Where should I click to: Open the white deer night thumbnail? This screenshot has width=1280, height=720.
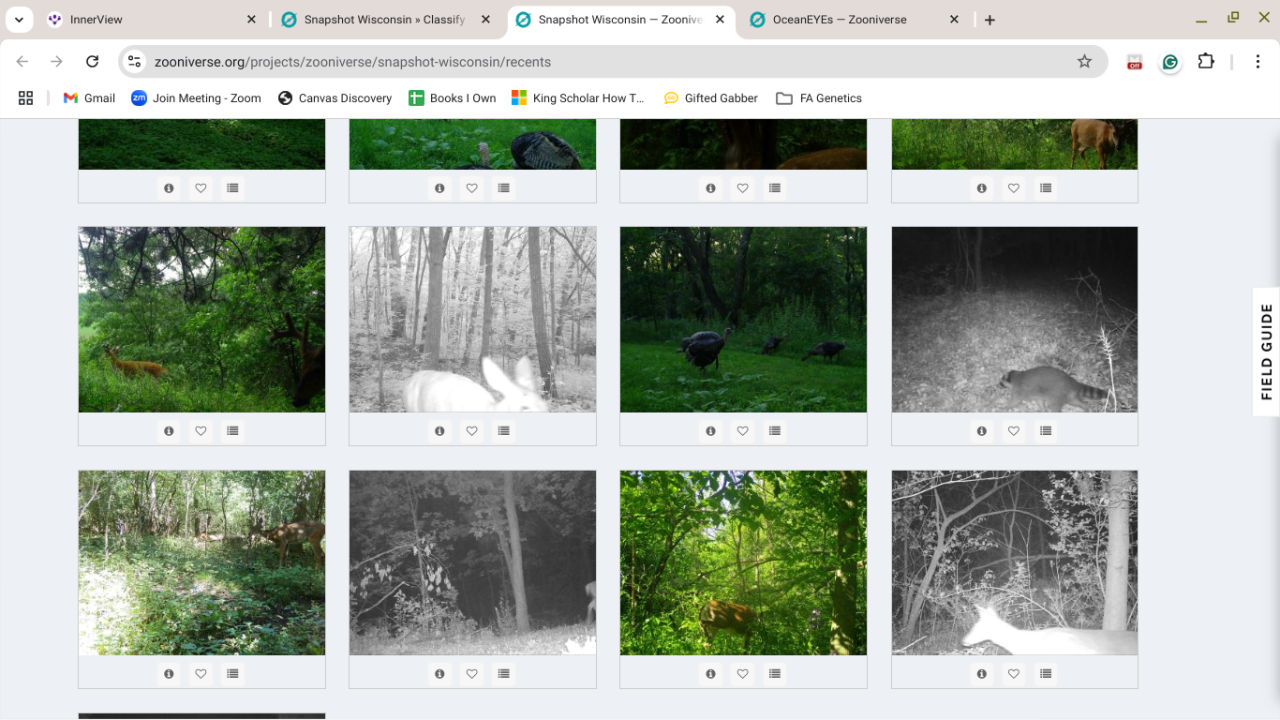(1014, 563)
